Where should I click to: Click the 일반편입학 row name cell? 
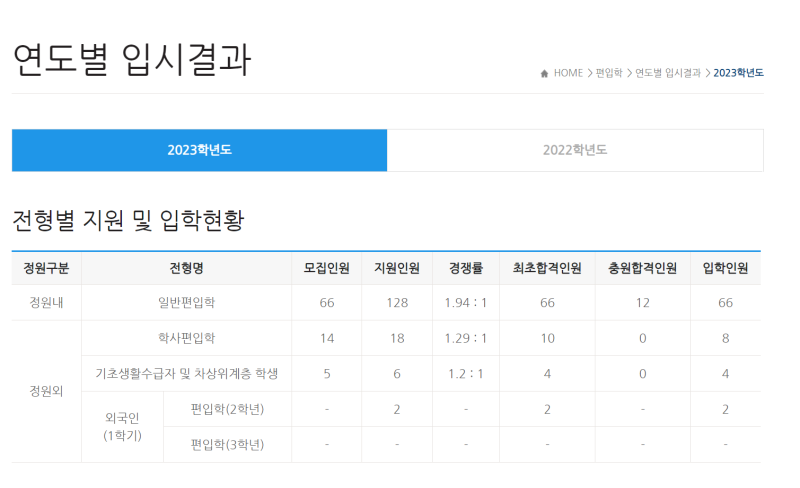tap(186, 303)
